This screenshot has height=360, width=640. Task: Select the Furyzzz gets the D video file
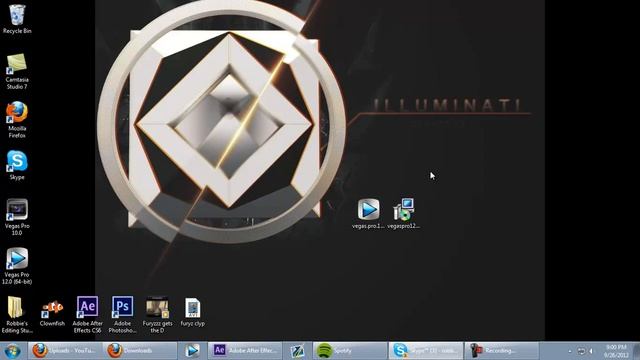point(158,315)
